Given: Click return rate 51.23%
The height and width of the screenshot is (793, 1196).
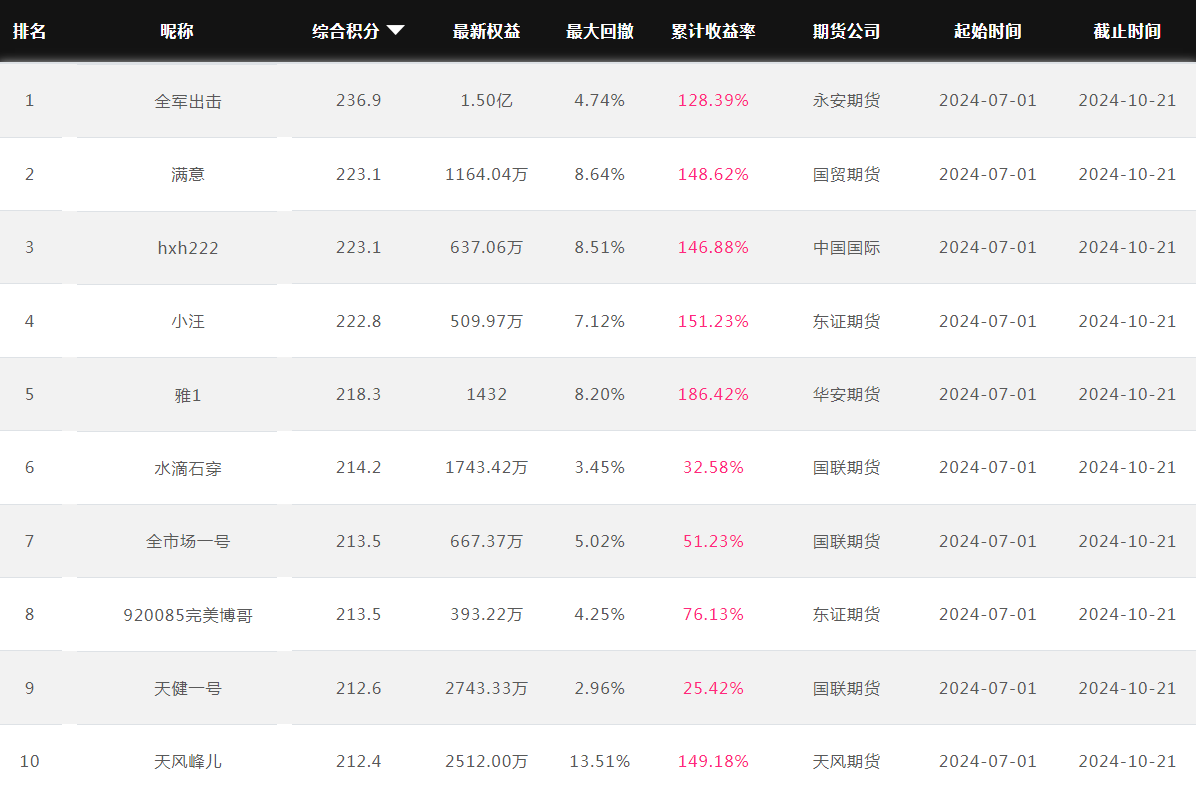Looking at the screenshot, I should (x=713, y=541).
